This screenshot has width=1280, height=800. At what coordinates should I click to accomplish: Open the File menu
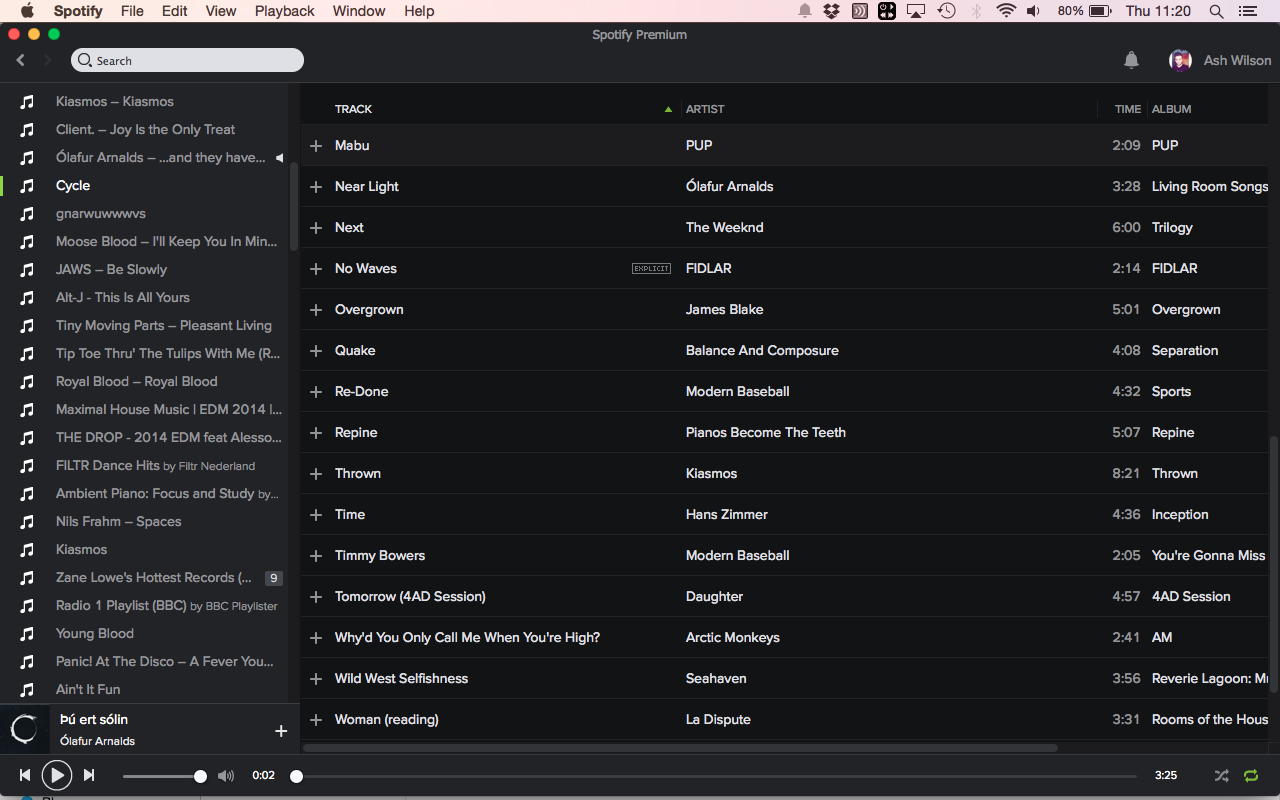[x=132, y=11]
